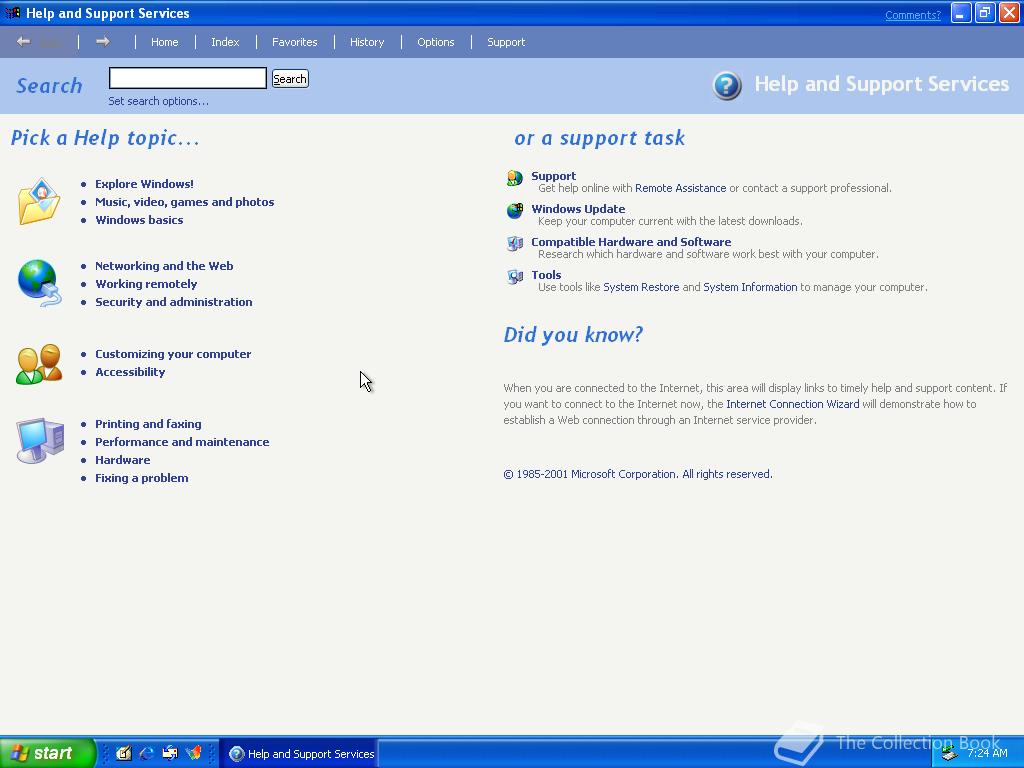Click the folder icon beside Explore Windows
This screenshot has width=1024, height=768.
tap(39, 201)
